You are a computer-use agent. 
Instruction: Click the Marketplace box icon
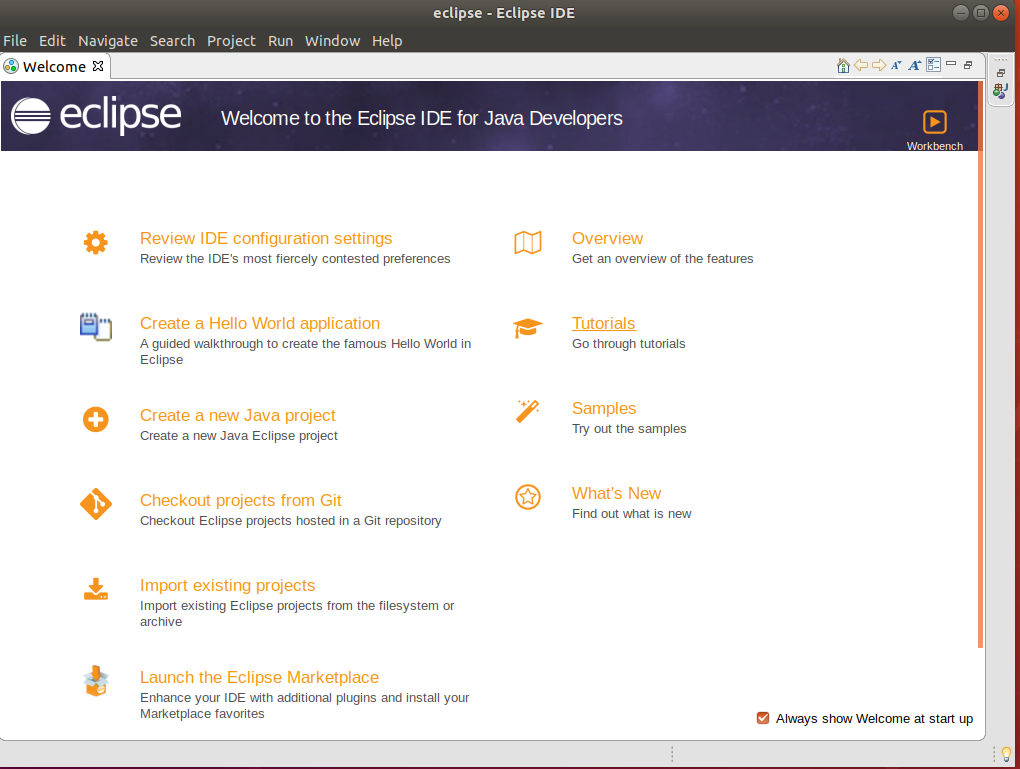tap(96, 681)
